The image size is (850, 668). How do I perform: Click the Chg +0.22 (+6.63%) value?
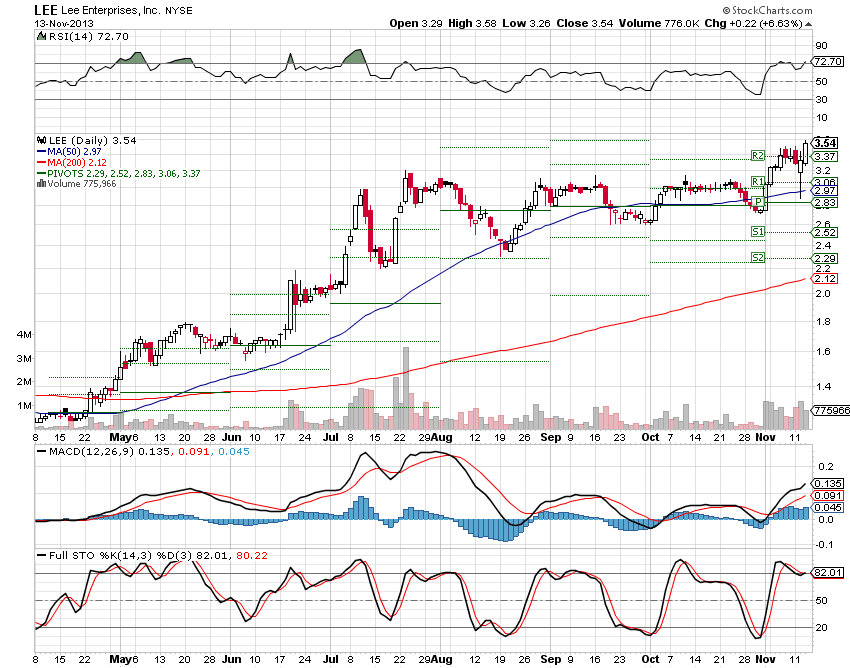(754, 23)
